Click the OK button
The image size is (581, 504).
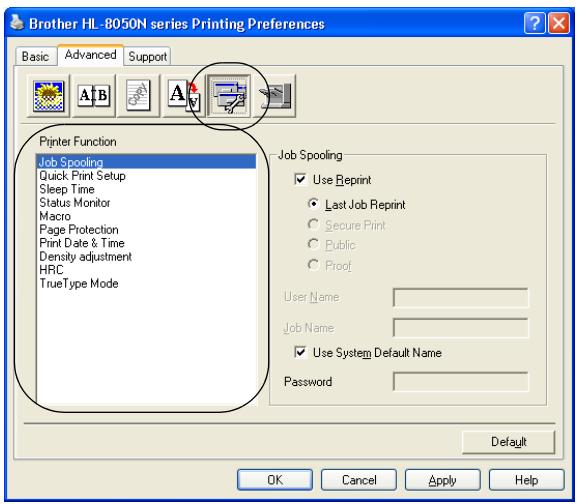click(x=275, y=480)
